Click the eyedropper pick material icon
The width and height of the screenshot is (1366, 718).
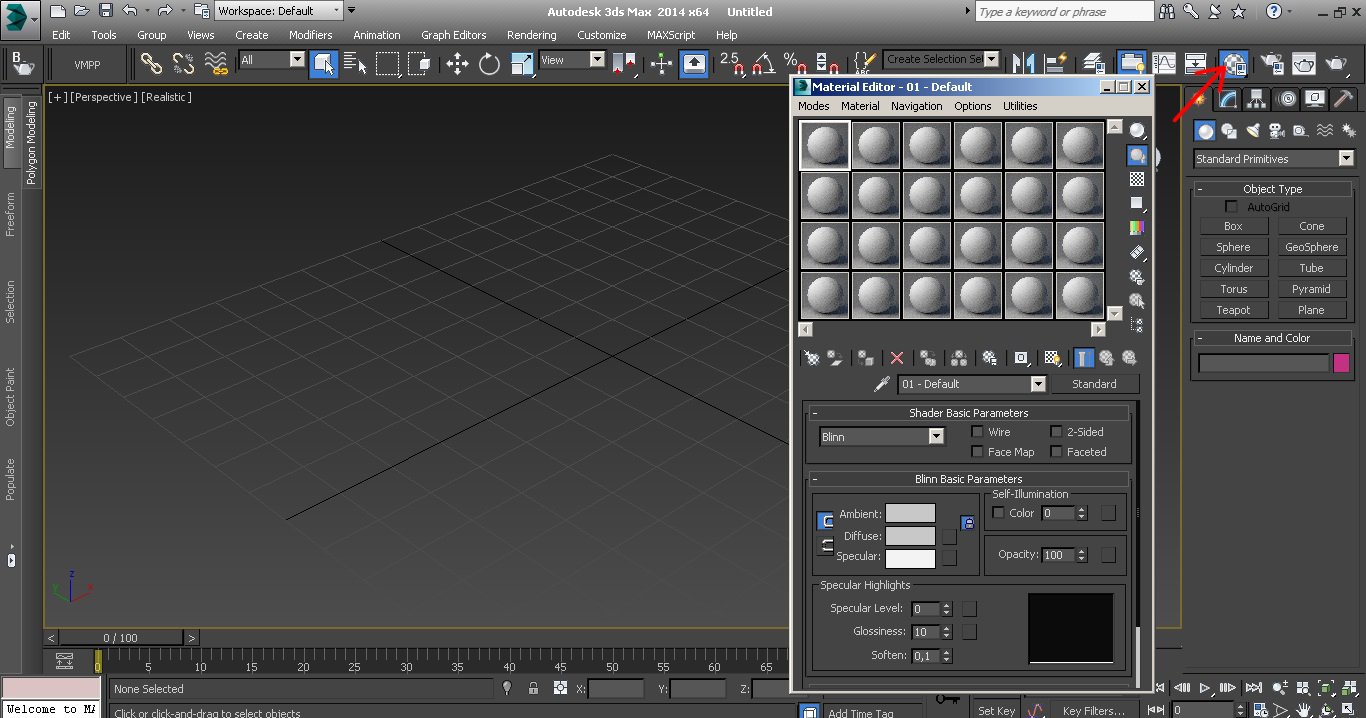tap(882, 384)
